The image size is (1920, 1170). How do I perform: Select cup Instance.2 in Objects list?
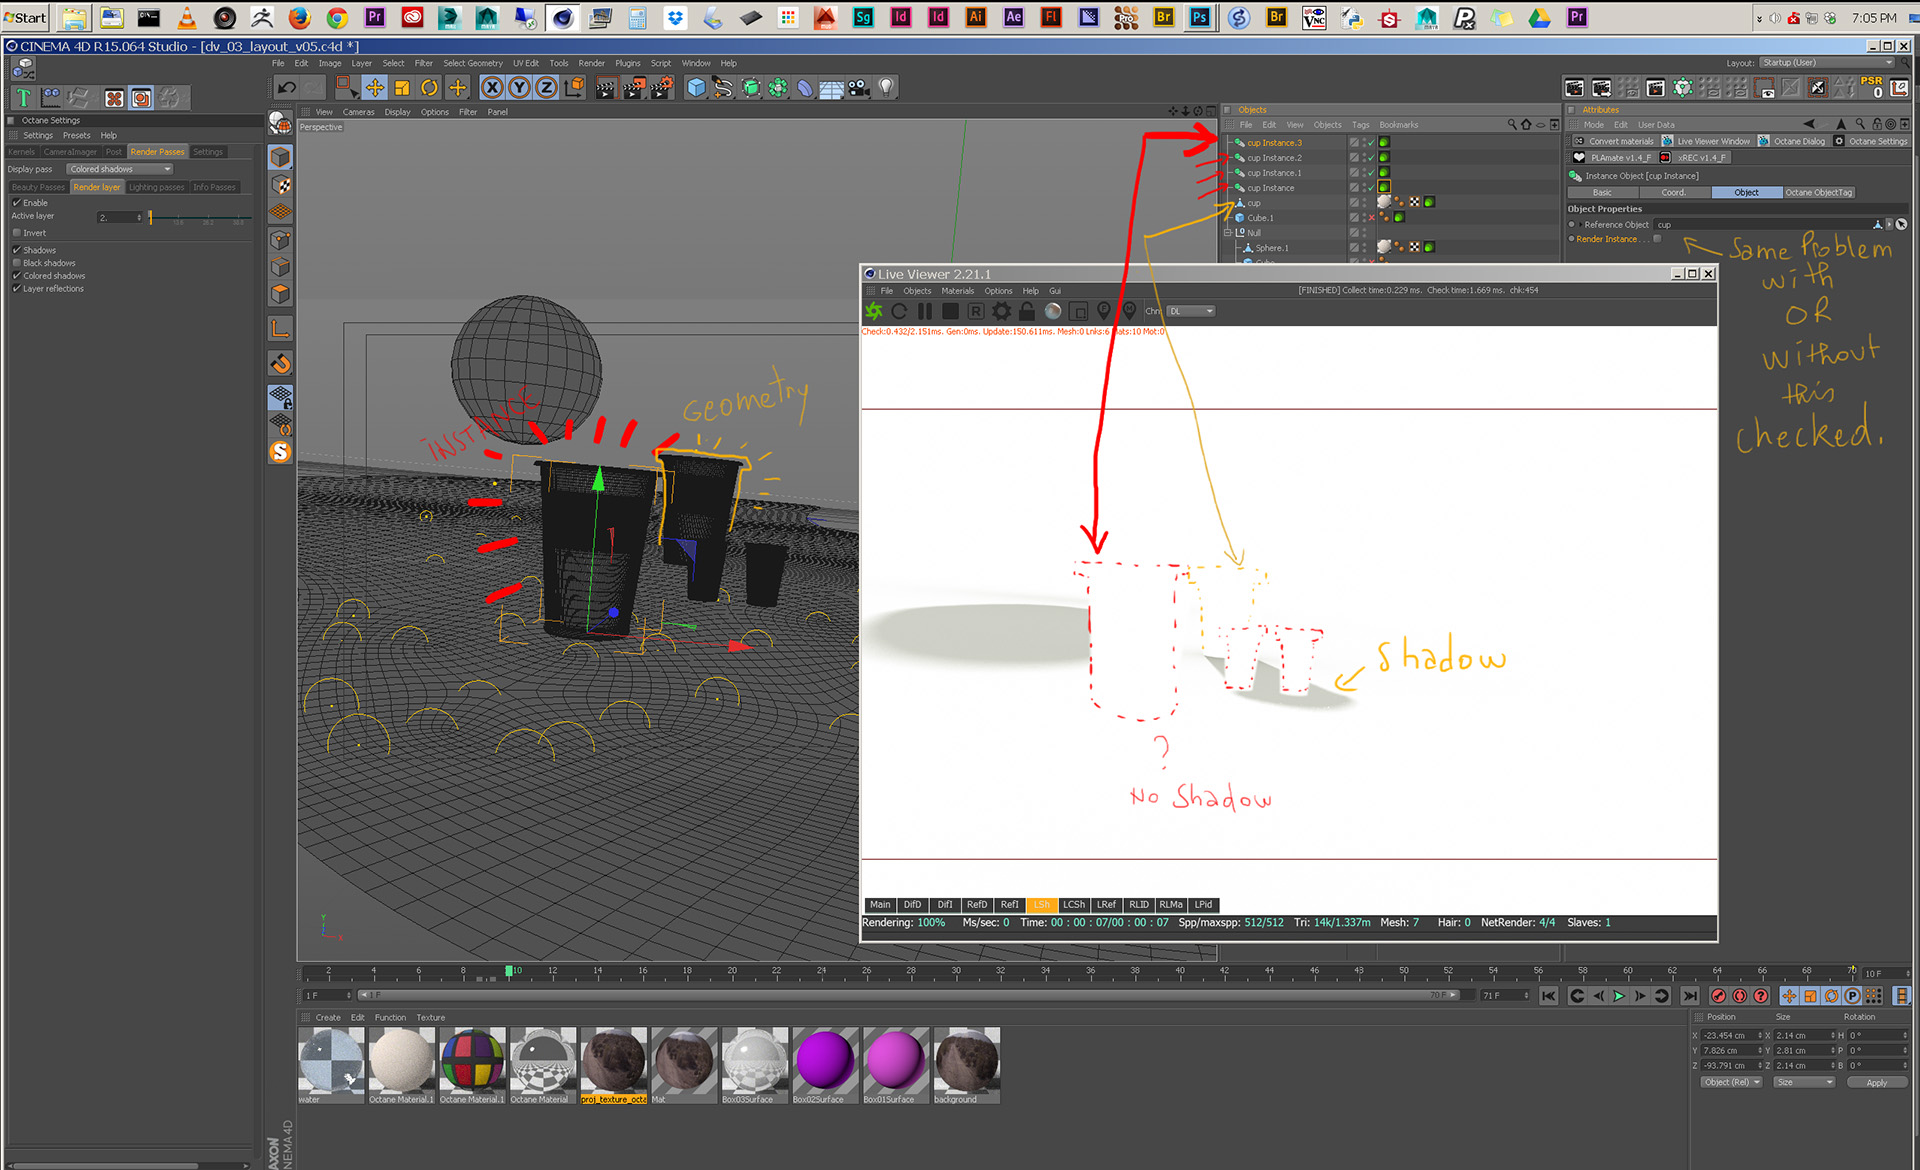[1274, 158]
